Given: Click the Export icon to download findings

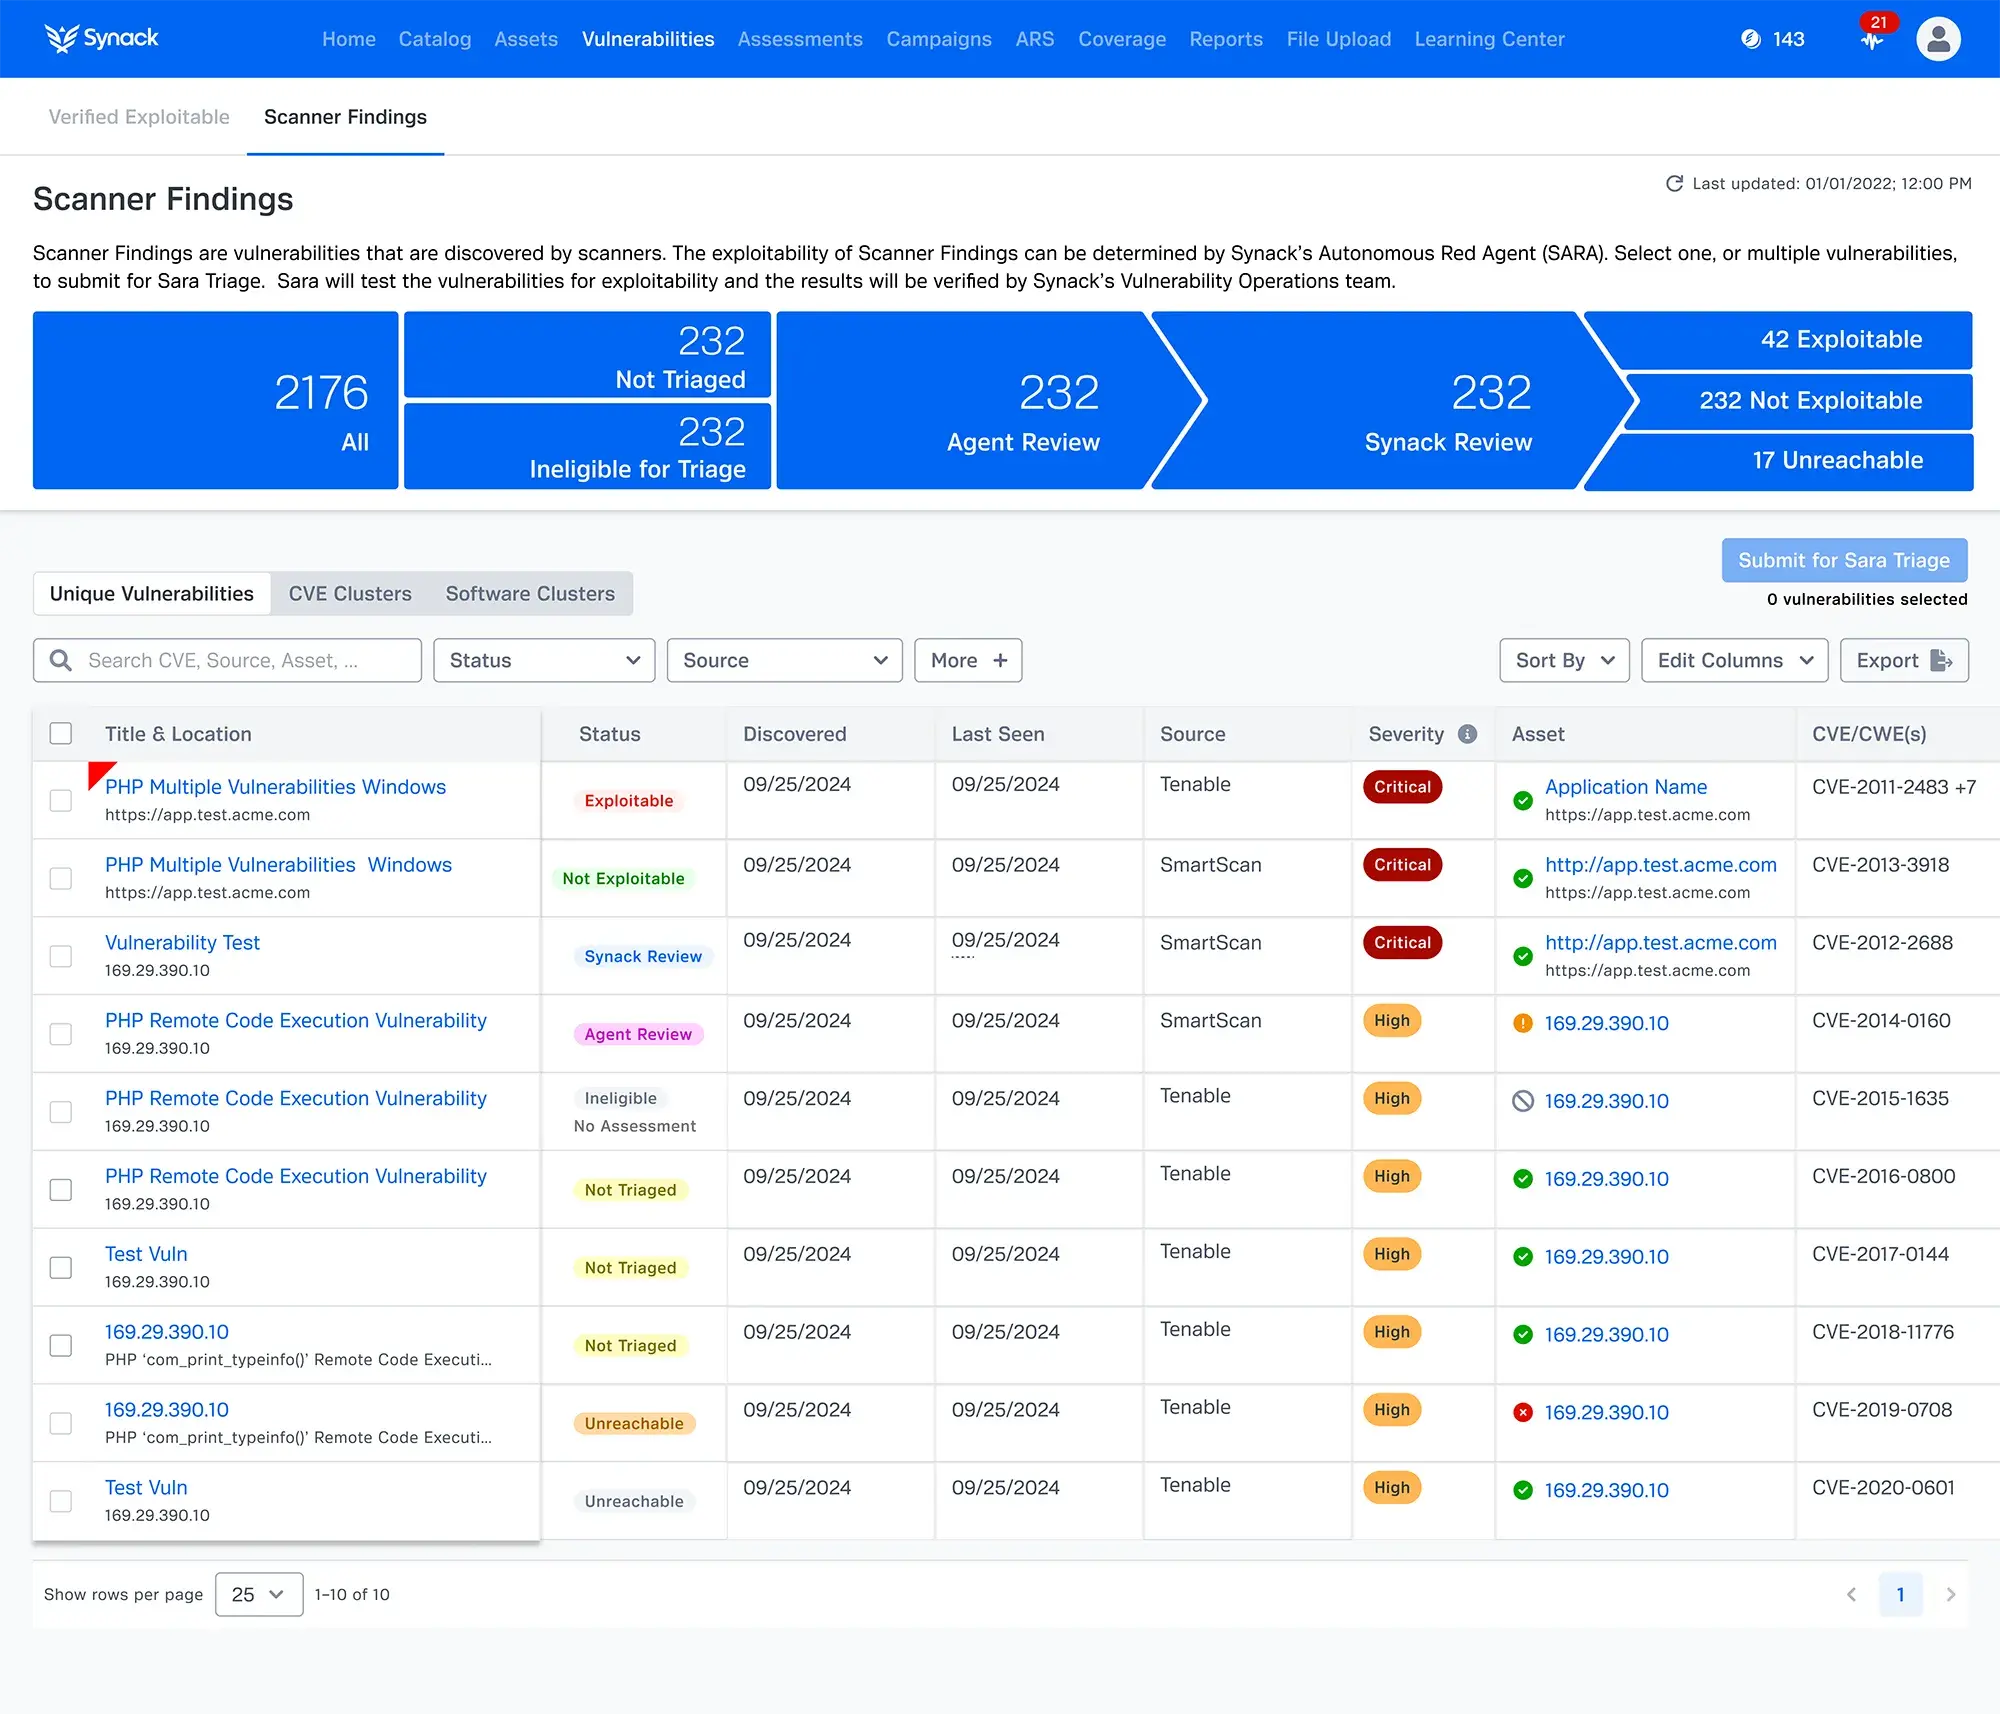Looking at the screenshot, I should click(x=1941, y=660).
